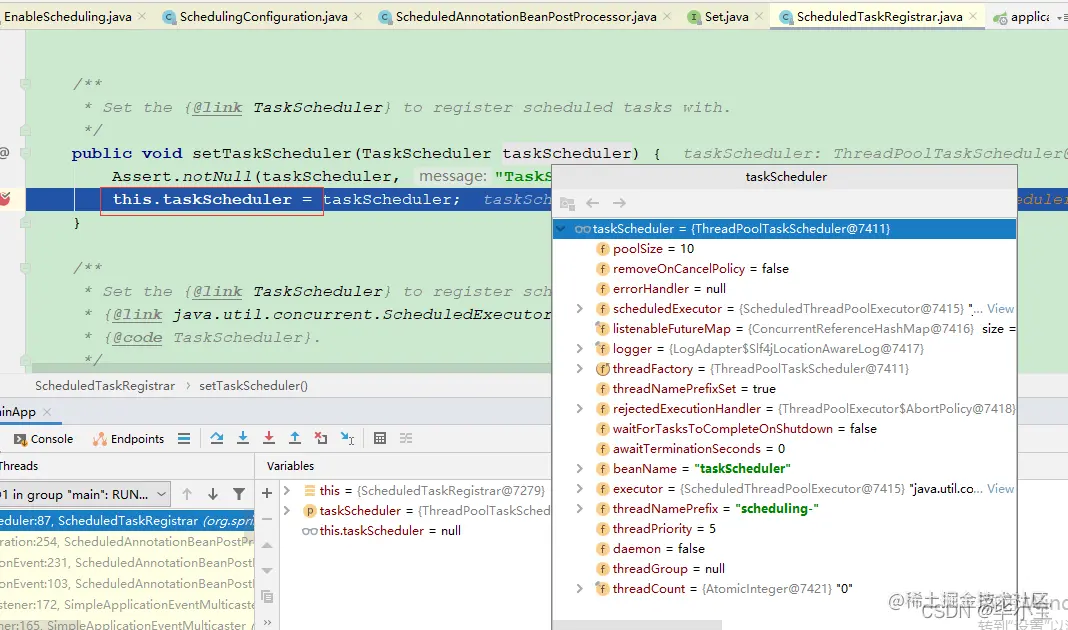Collapse the taskScheduler root node
The image size is (1068, 630).
[x=561, y=229]
